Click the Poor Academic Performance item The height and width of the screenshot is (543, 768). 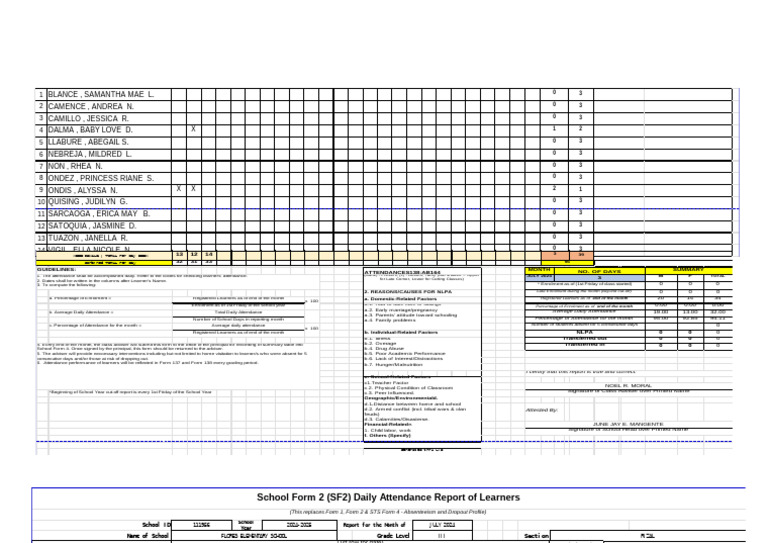coord(405,353)
